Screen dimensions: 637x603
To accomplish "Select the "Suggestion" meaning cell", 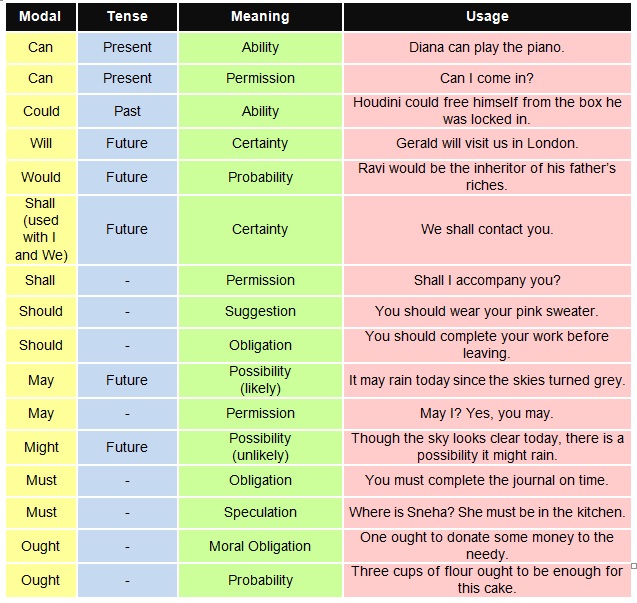I will (x=260, y=311).
